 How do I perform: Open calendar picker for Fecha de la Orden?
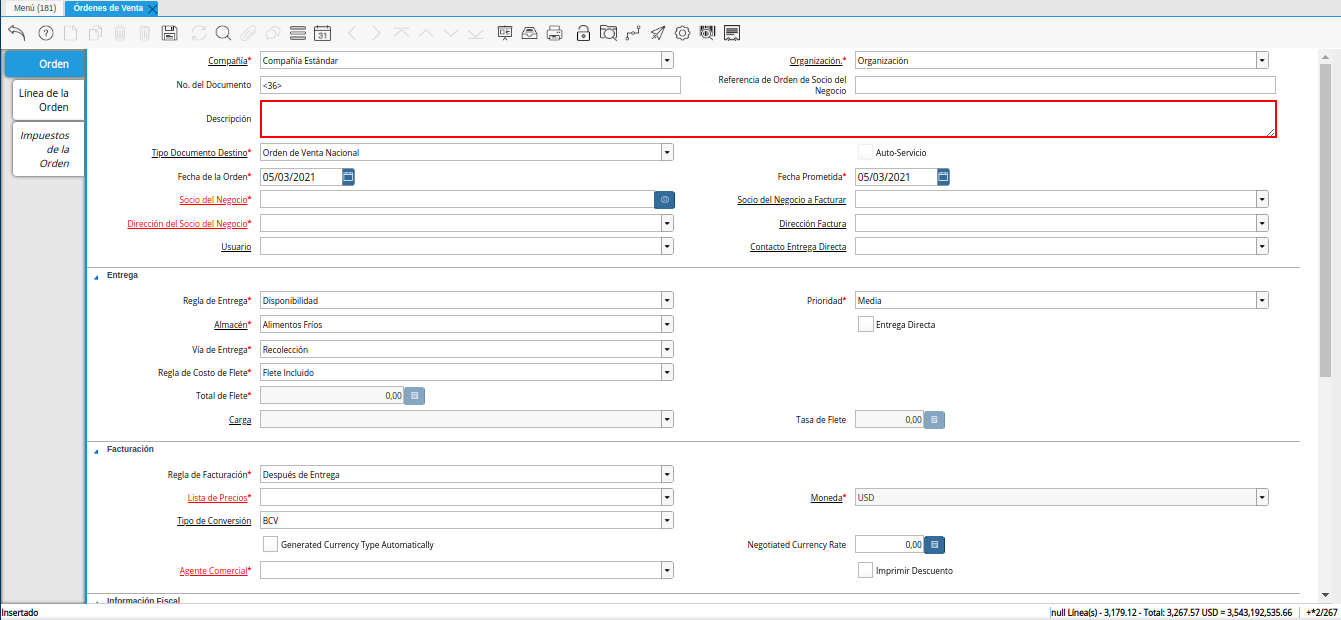(348, 177)
